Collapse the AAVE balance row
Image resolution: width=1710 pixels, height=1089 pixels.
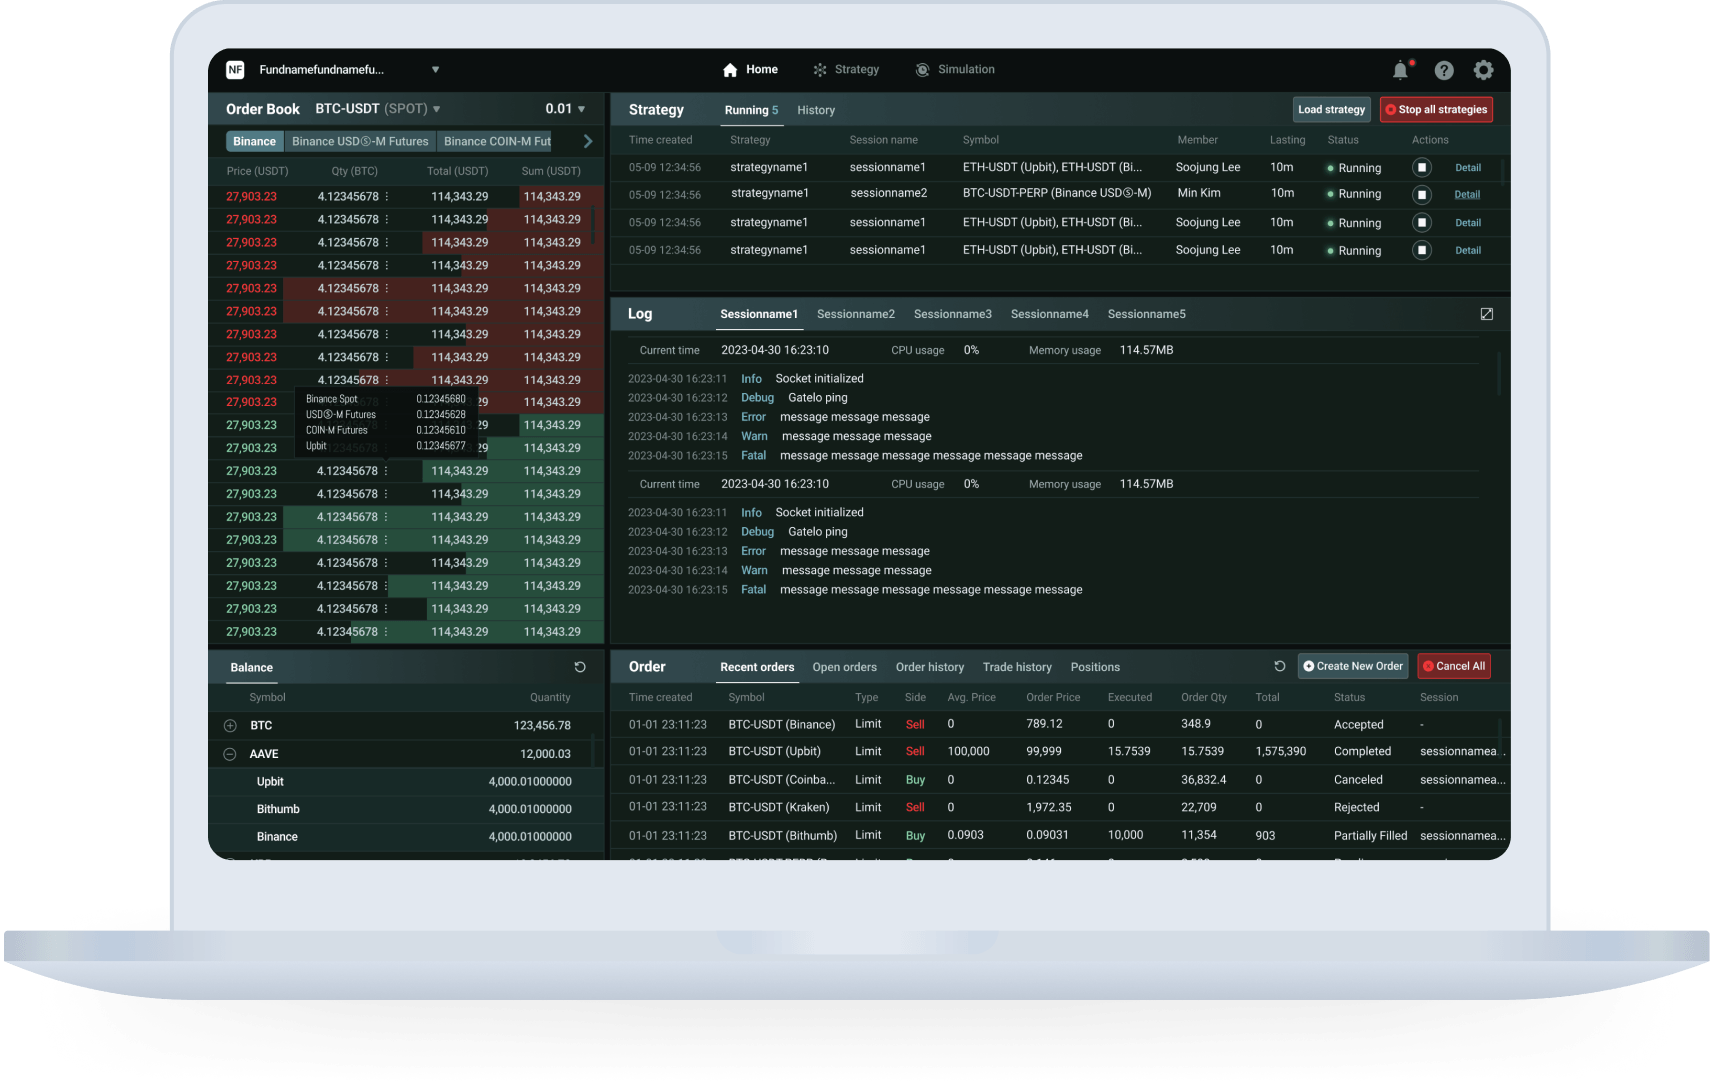[231, 753]
